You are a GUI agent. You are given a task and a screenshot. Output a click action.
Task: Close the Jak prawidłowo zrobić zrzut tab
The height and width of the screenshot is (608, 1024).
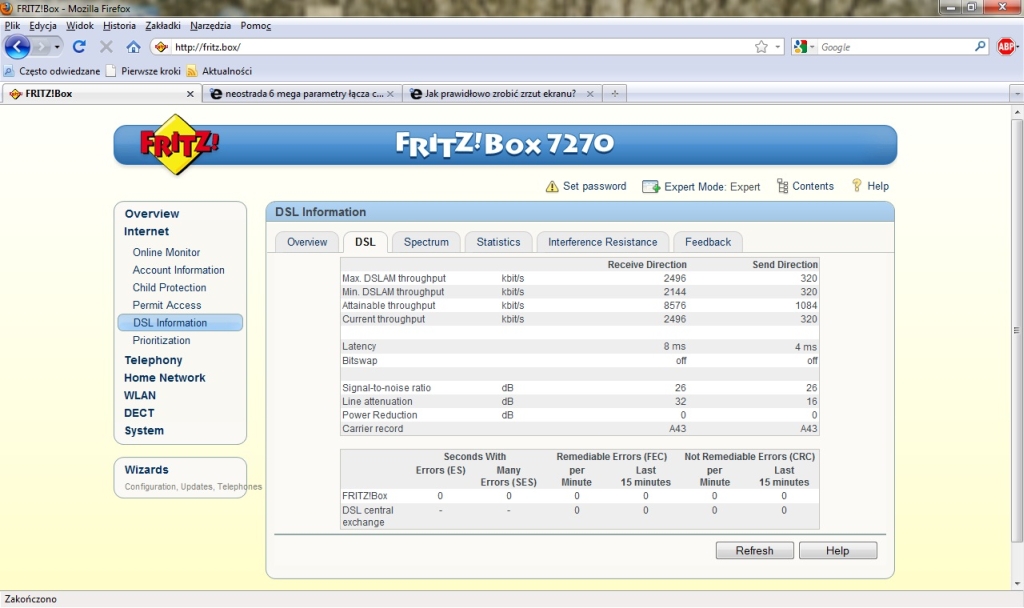point(590,94)
